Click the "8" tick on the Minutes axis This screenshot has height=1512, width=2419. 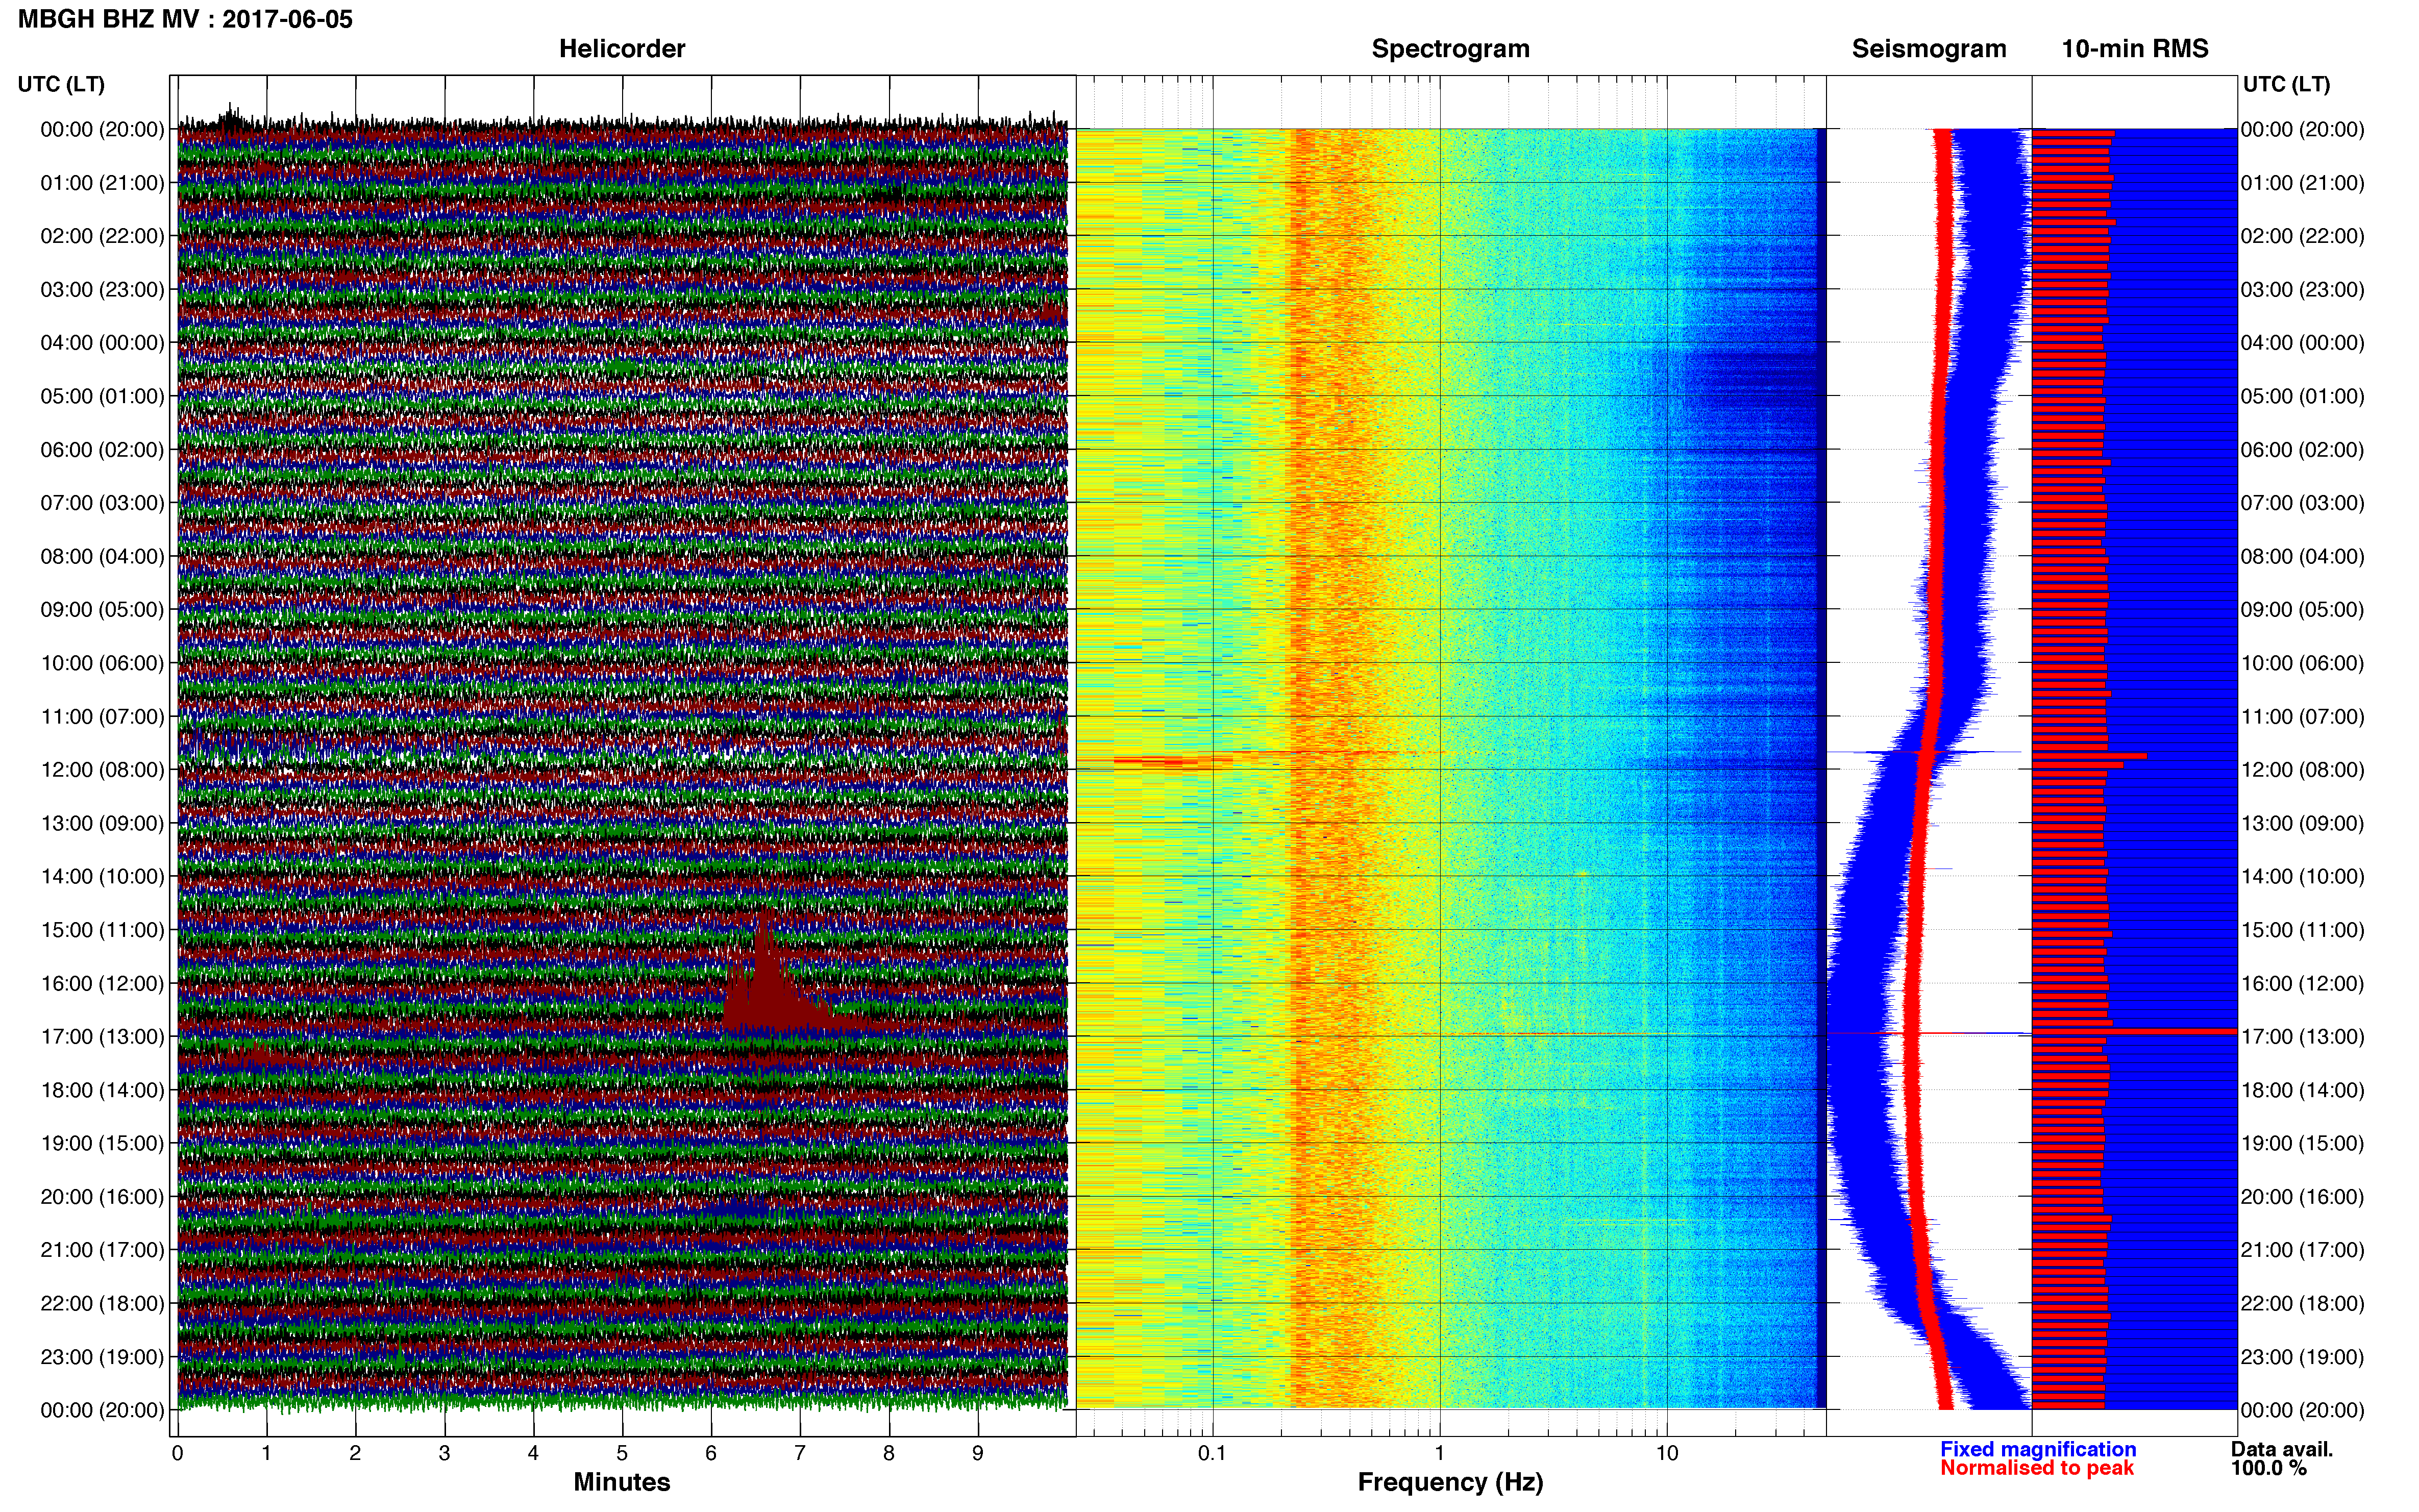click(889, 1454)
